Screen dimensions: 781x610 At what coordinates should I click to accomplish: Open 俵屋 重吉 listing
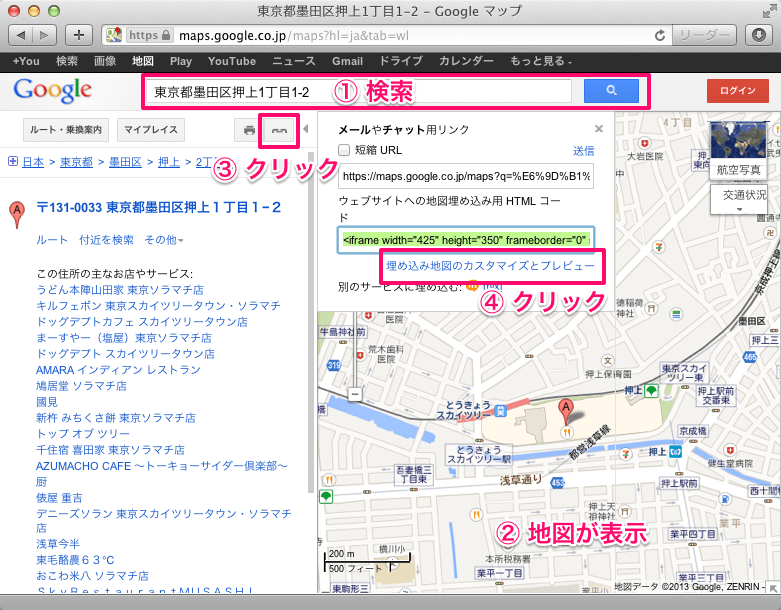59,498
